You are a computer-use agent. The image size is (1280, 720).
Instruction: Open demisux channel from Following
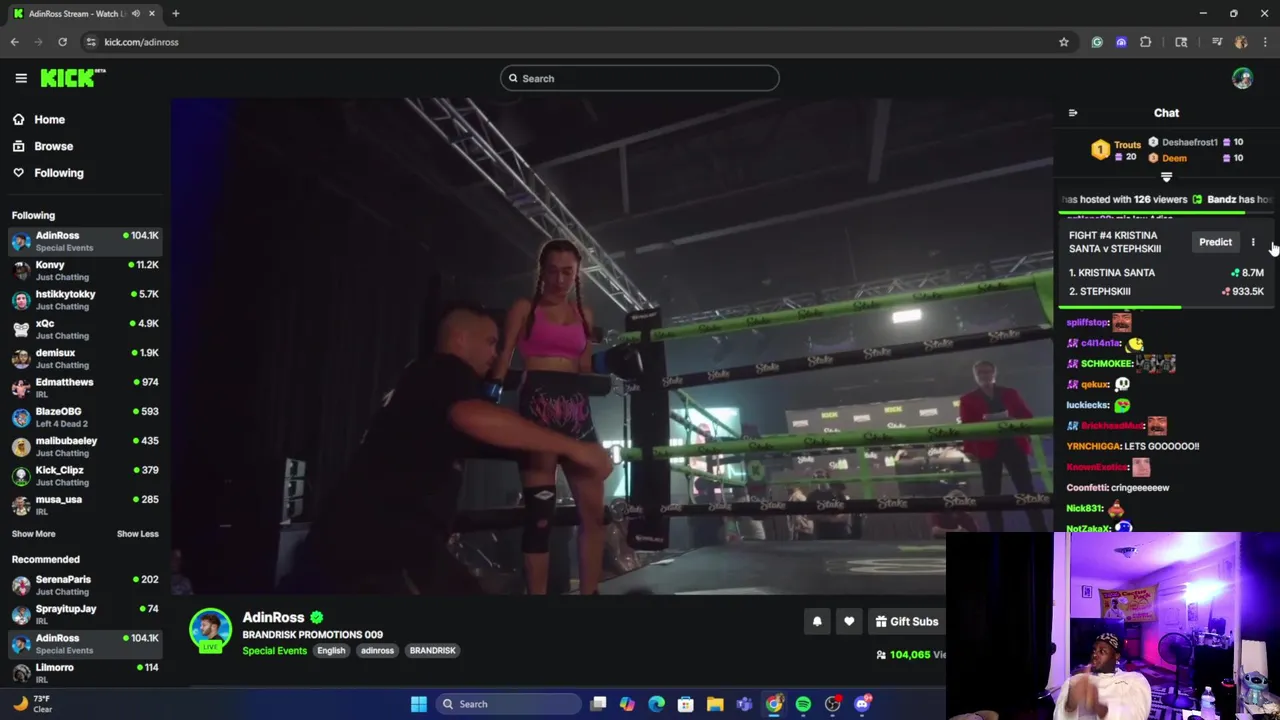pyautogui.click(x=85, y=358)
